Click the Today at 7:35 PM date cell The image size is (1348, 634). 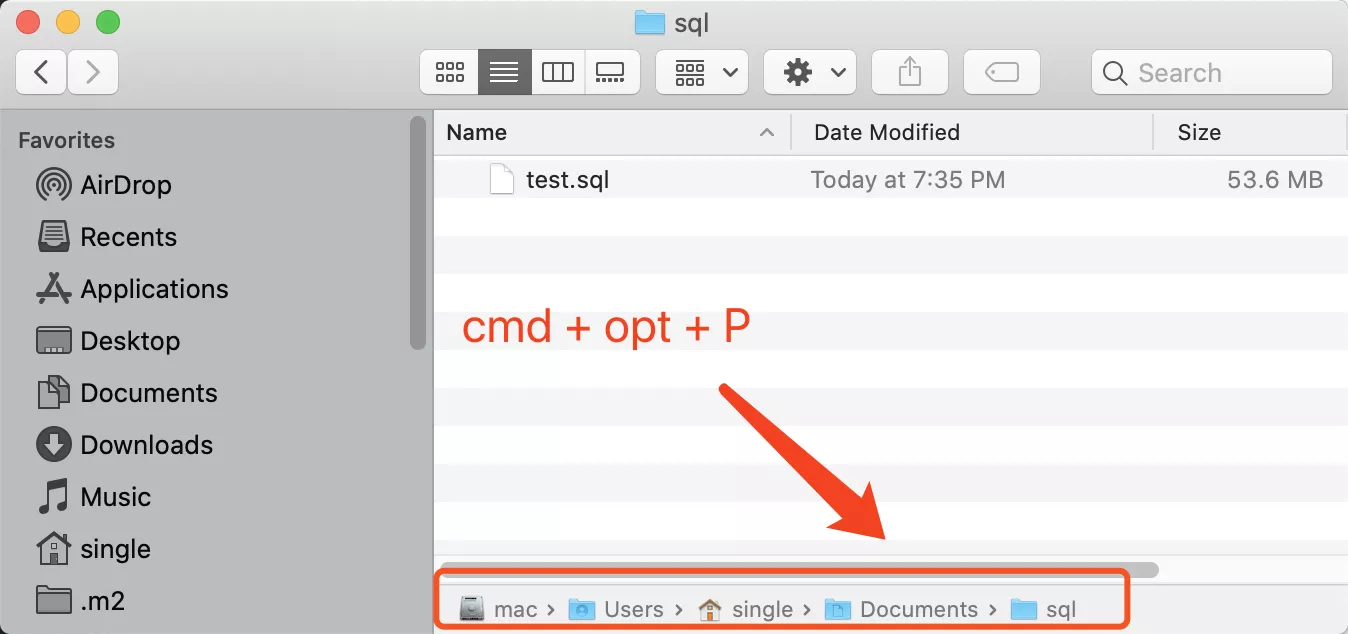[x=907, y=180]
